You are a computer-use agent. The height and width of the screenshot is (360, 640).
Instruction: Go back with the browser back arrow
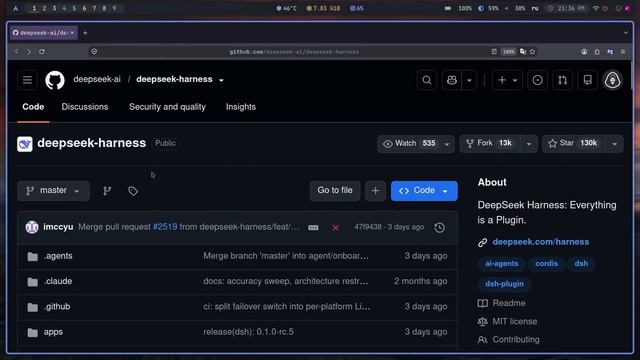click(x=17, y=51)
